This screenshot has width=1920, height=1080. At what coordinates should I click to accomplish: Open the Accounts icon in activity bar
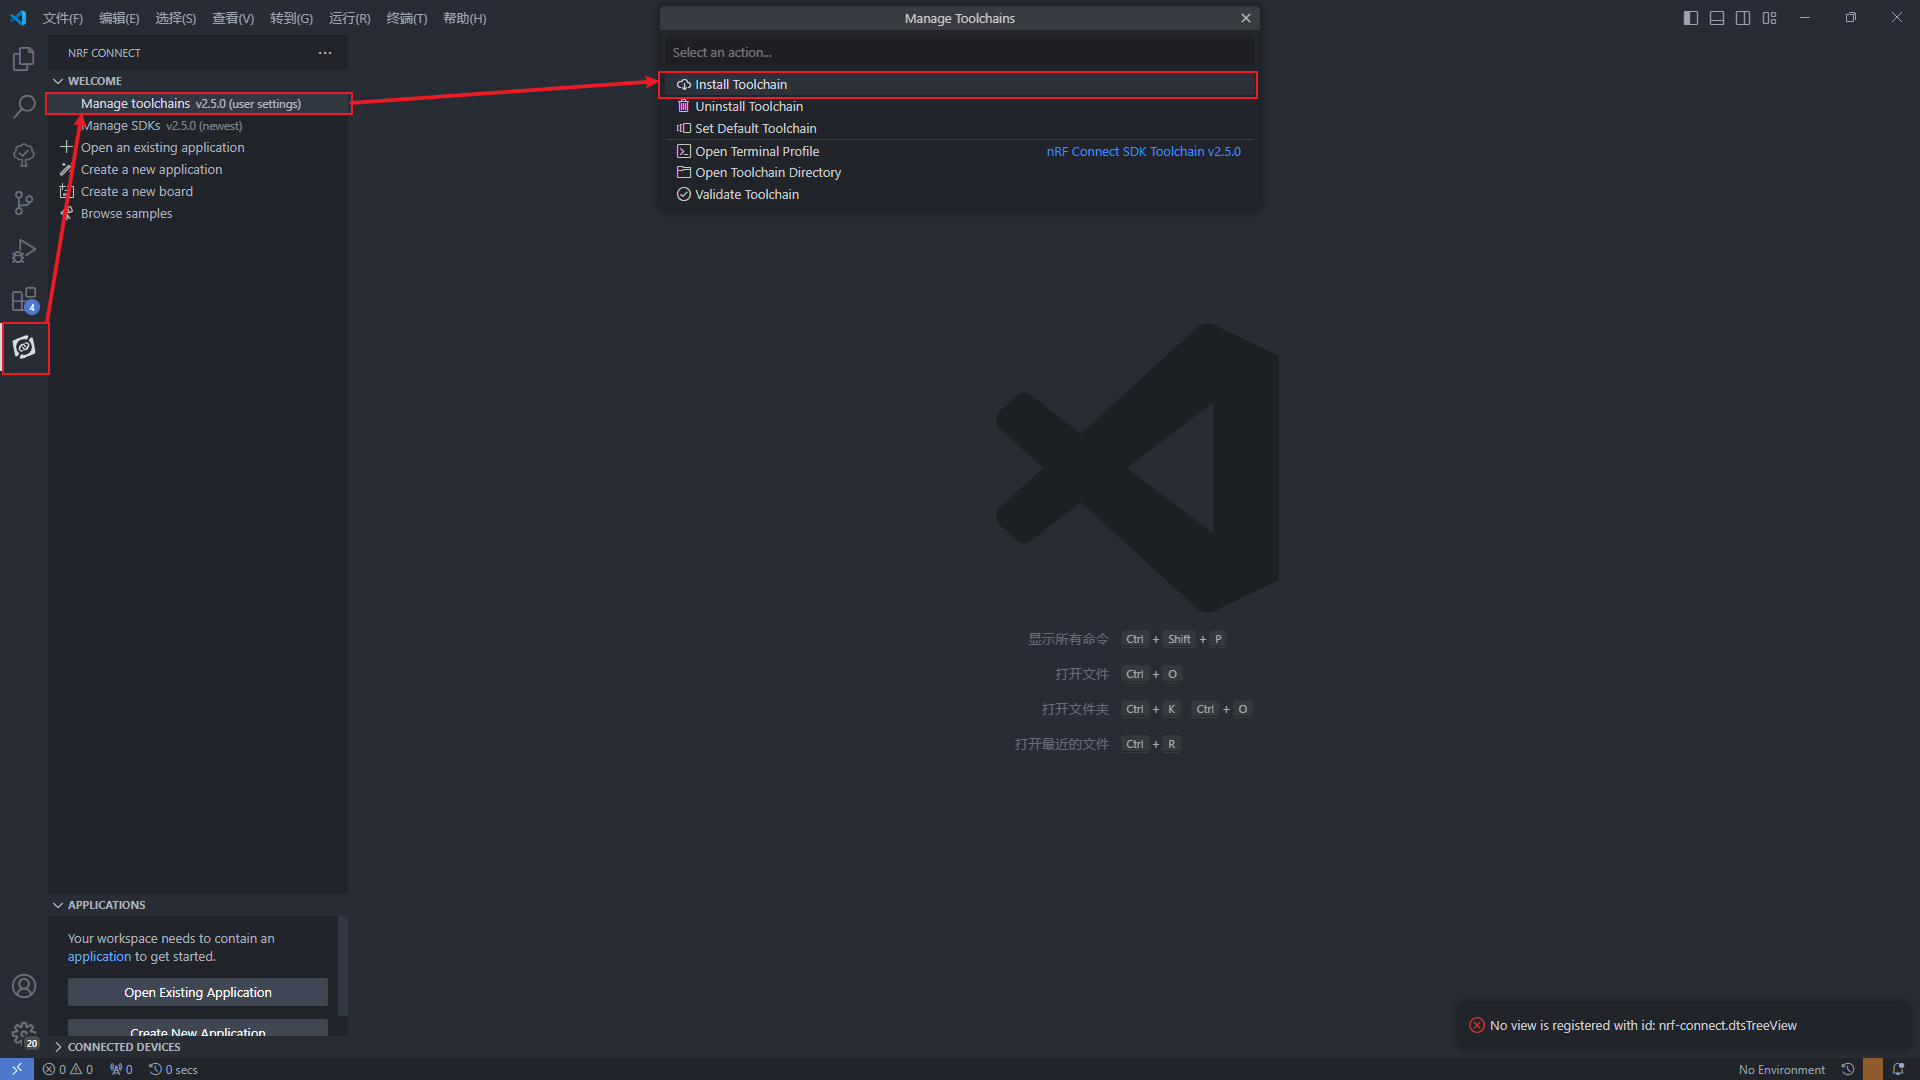tap(24, 986)
